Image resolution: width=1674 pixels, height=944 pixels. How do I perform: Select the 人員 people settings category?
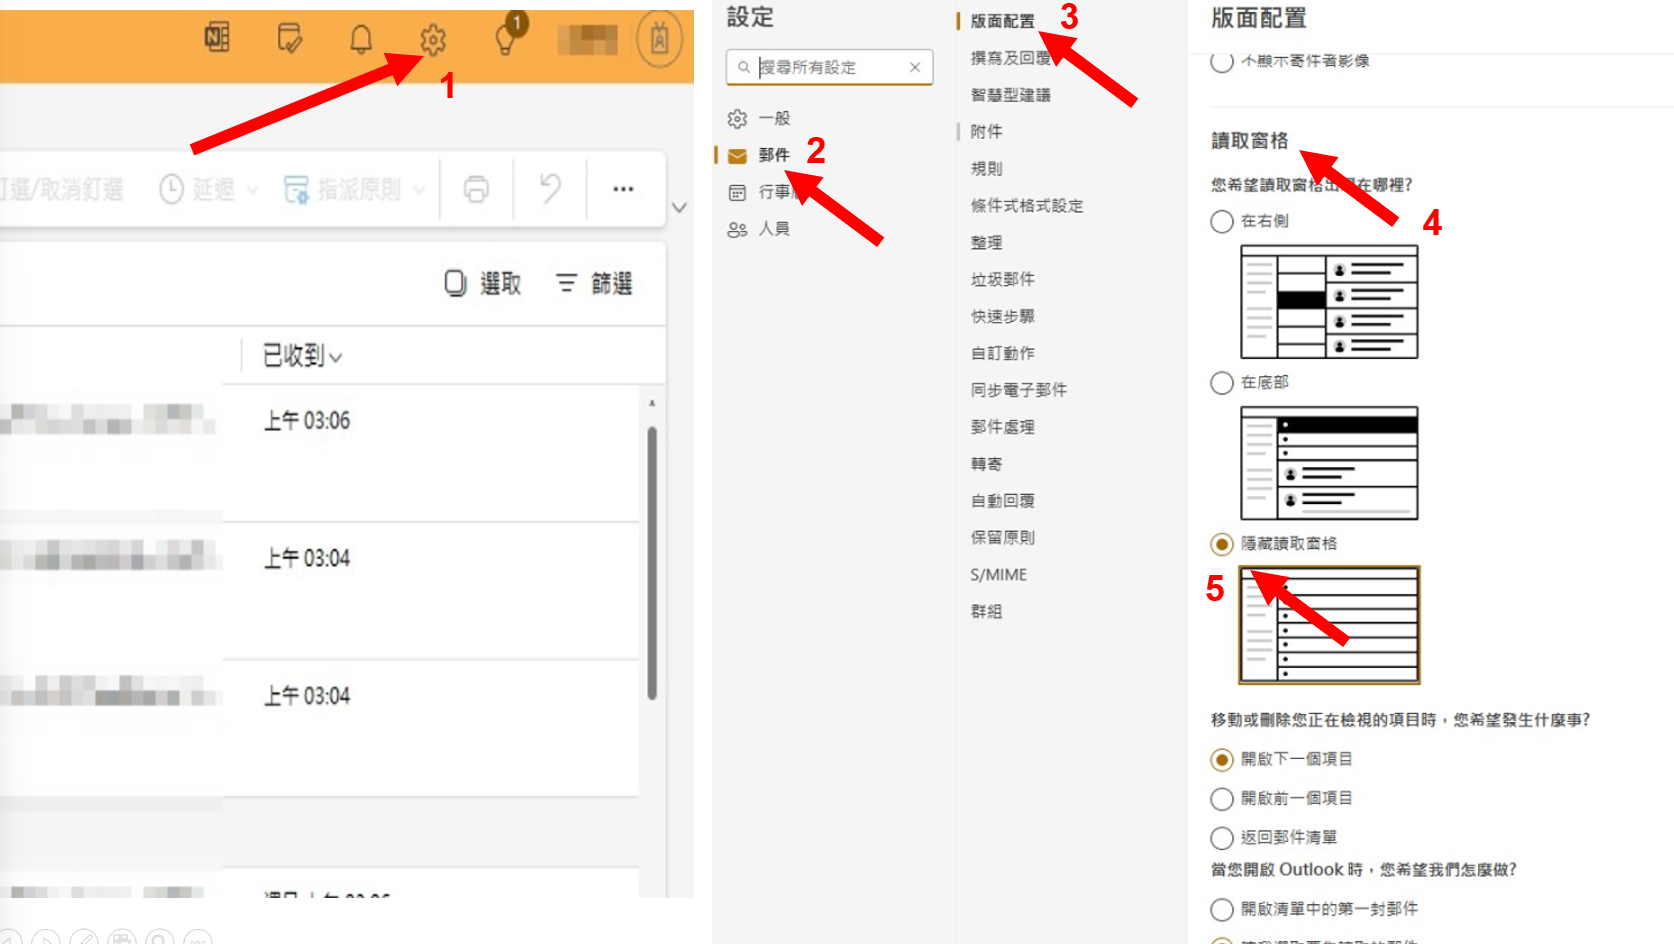point(759,229)
